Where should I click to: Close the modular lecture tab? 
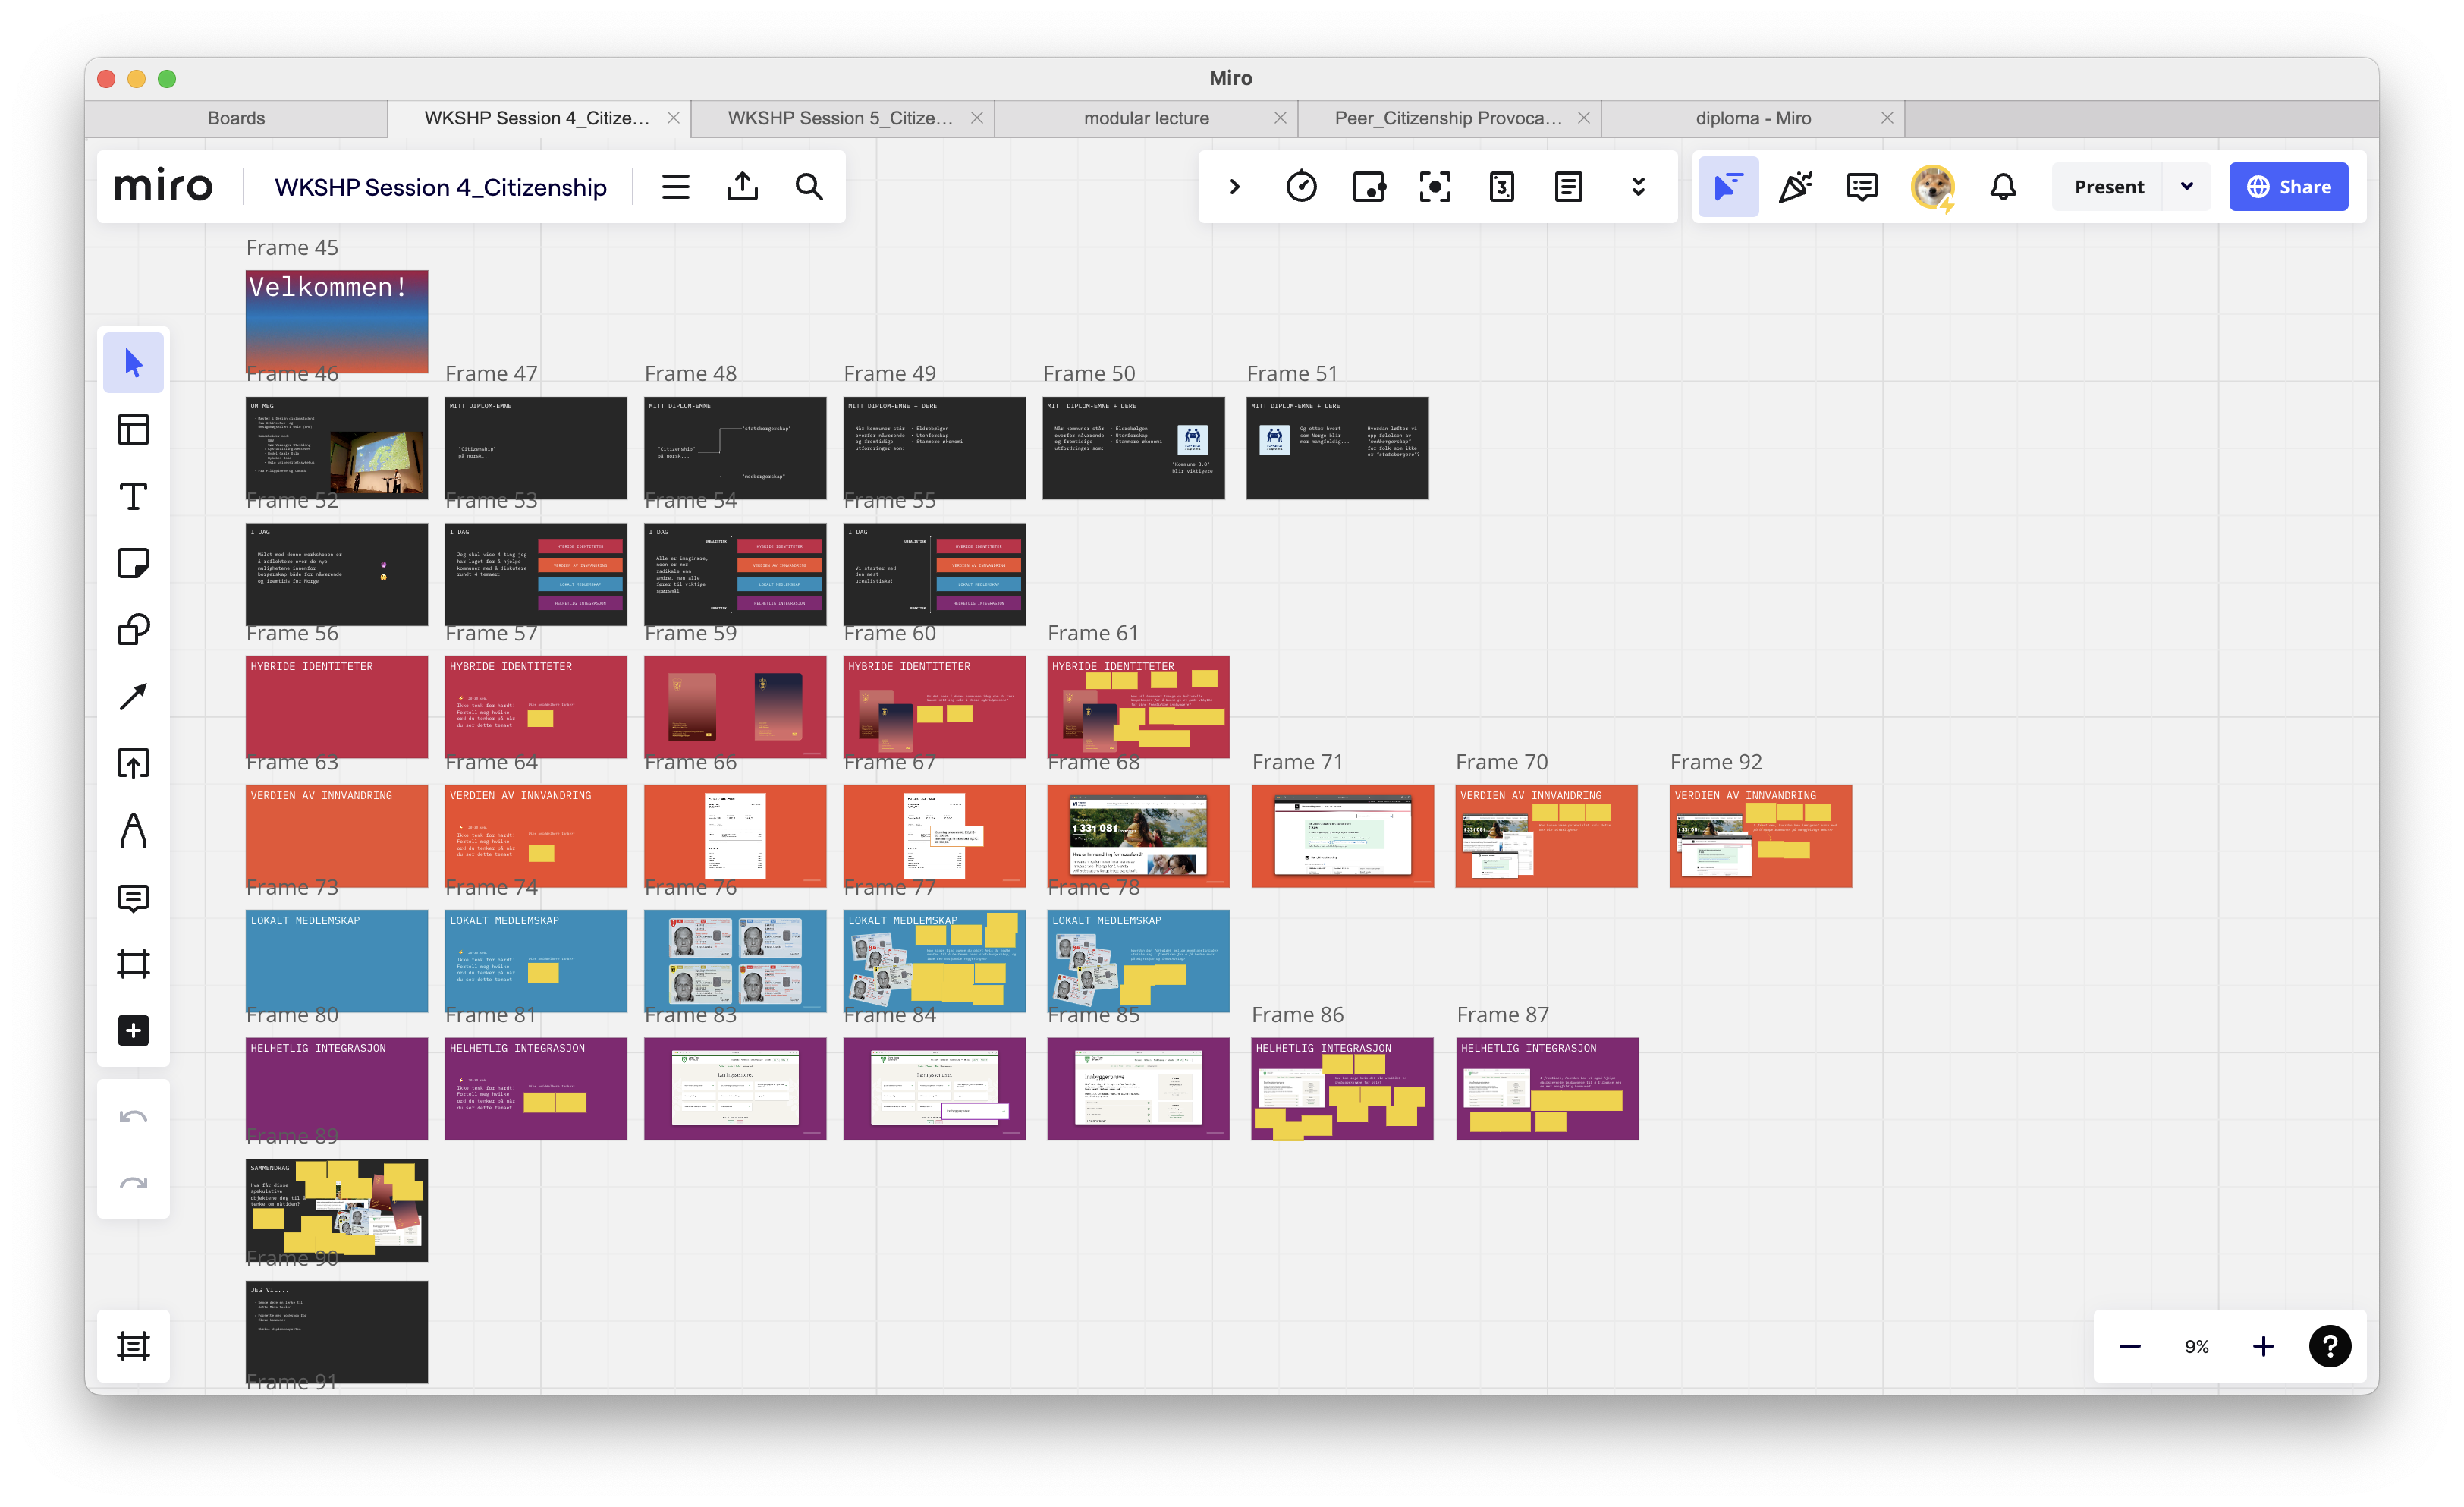[1280, 118]
